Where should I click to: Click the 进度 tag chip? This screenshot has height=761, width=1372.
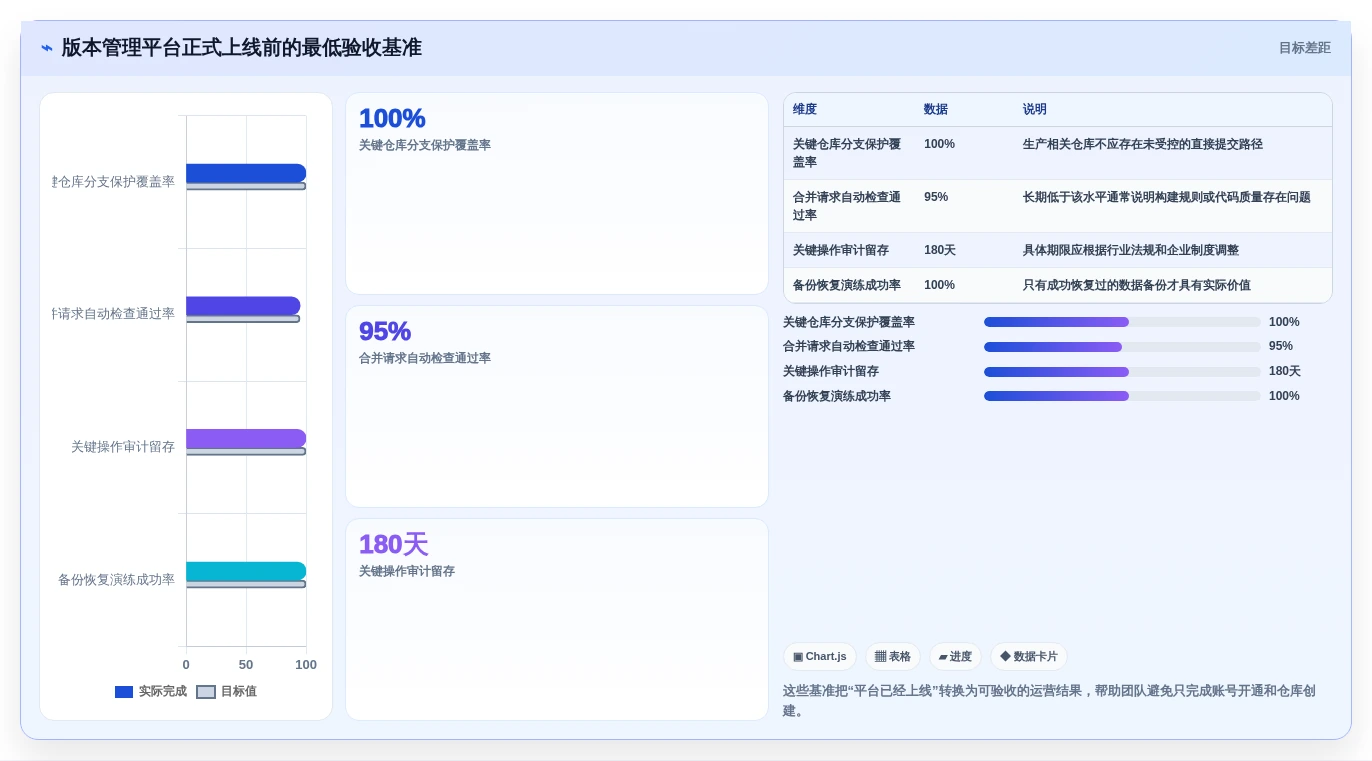955,657
